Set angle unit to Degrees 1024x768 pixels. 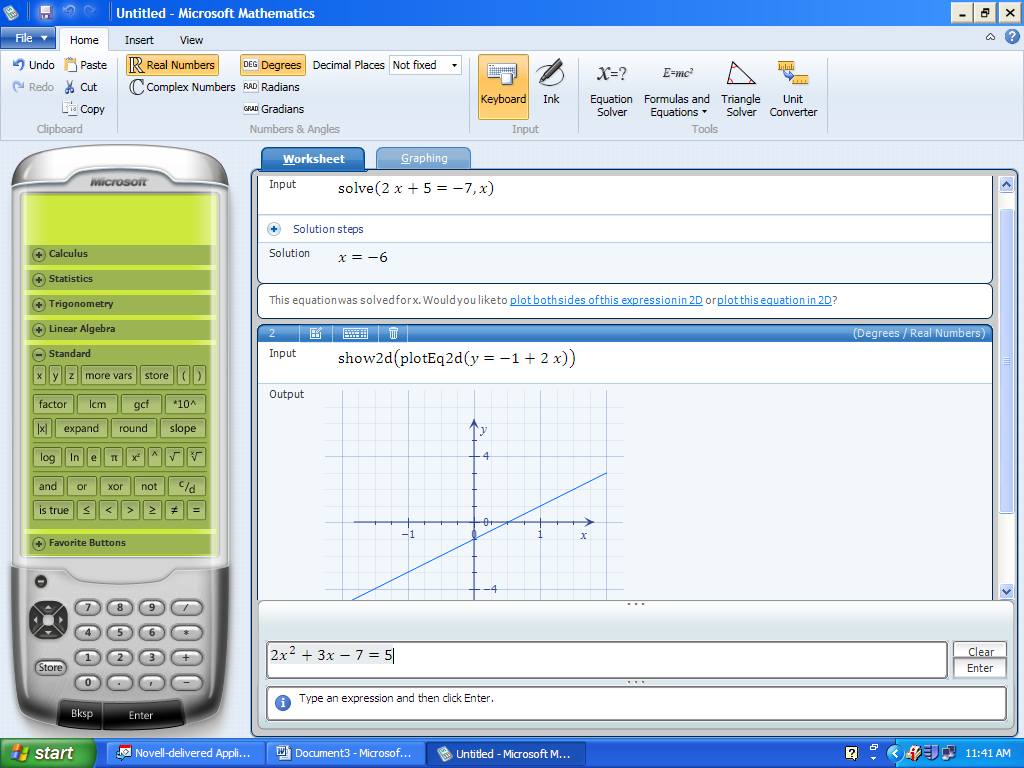272,65
